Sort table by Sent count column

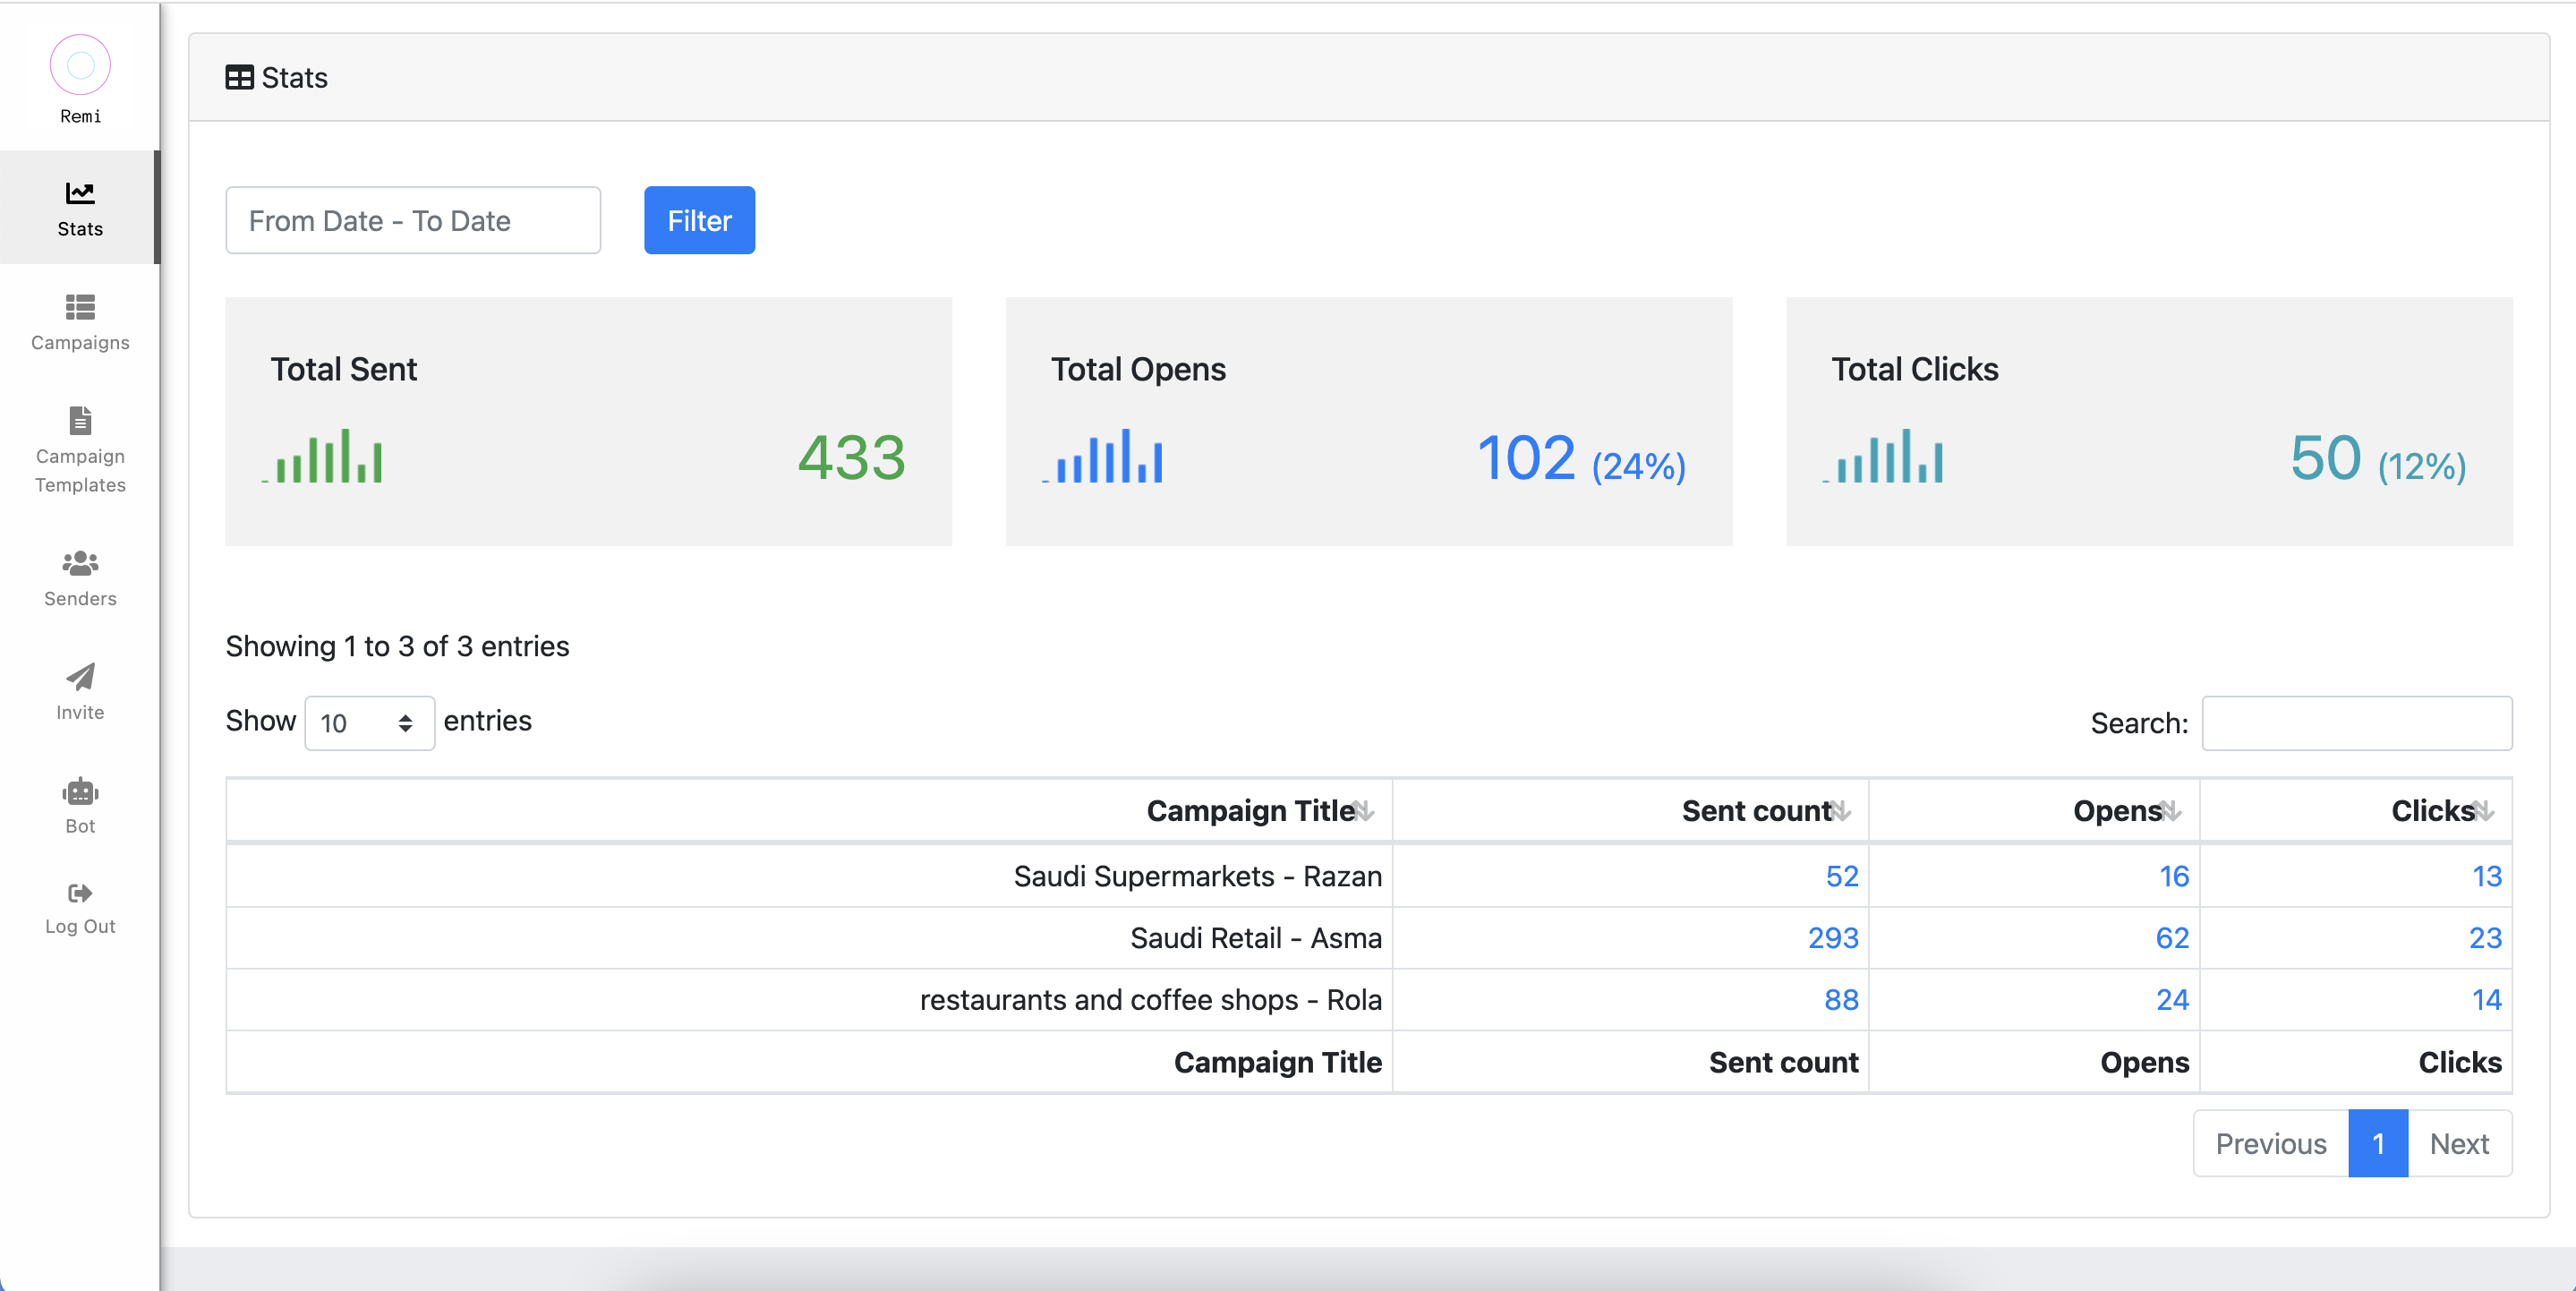(1764, 811)
